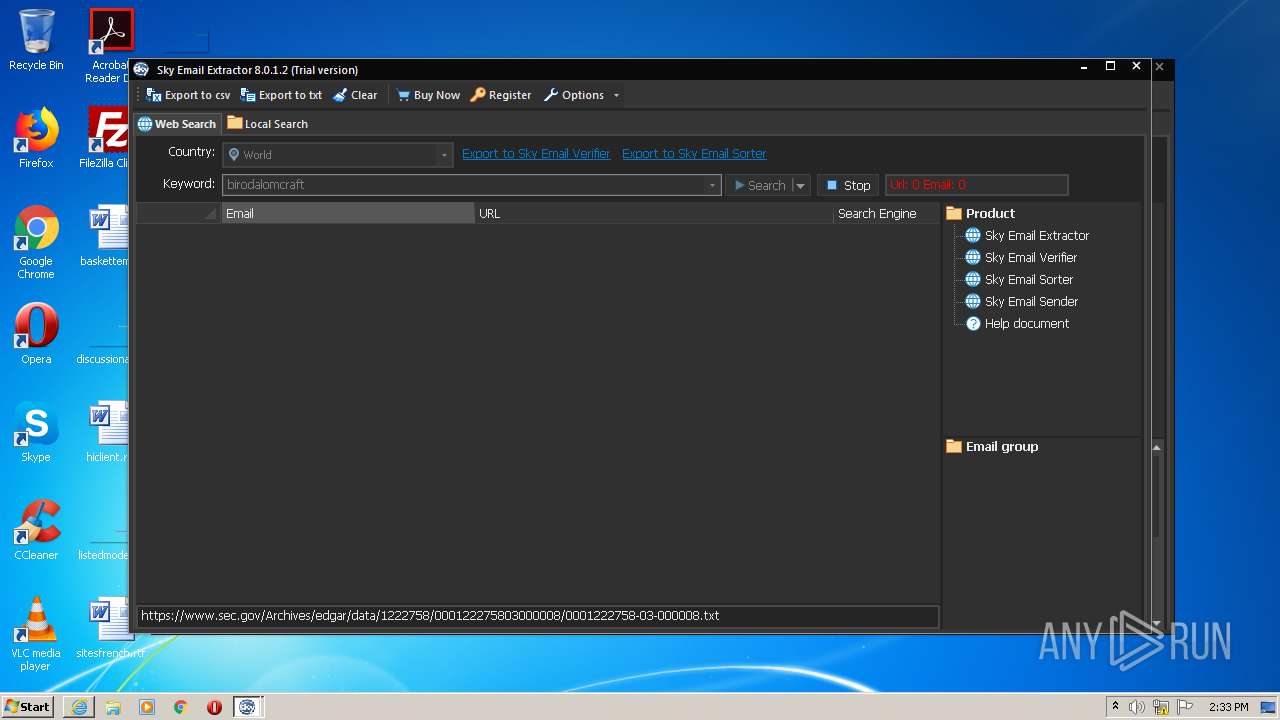Stop the running search
The width and height of the screenshot is (1280, 720).
(848, 185)
